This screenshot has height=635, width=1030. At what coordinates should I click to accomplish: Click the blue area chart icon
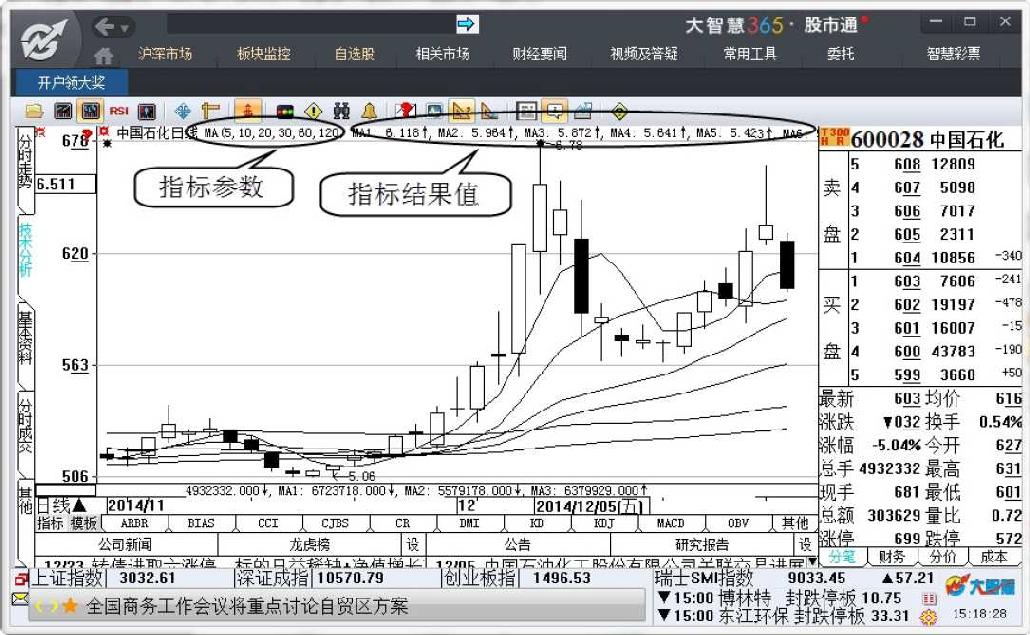(583, 111)
